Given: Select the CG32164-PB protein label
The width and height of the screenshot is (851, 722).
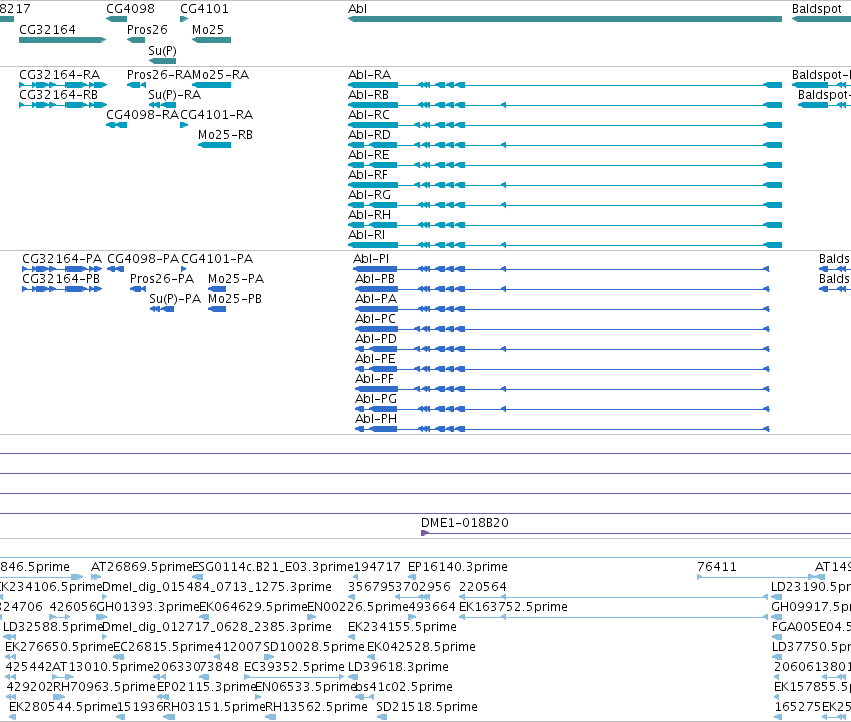Looking at the screenshot, I should click(x=61, y=278).
